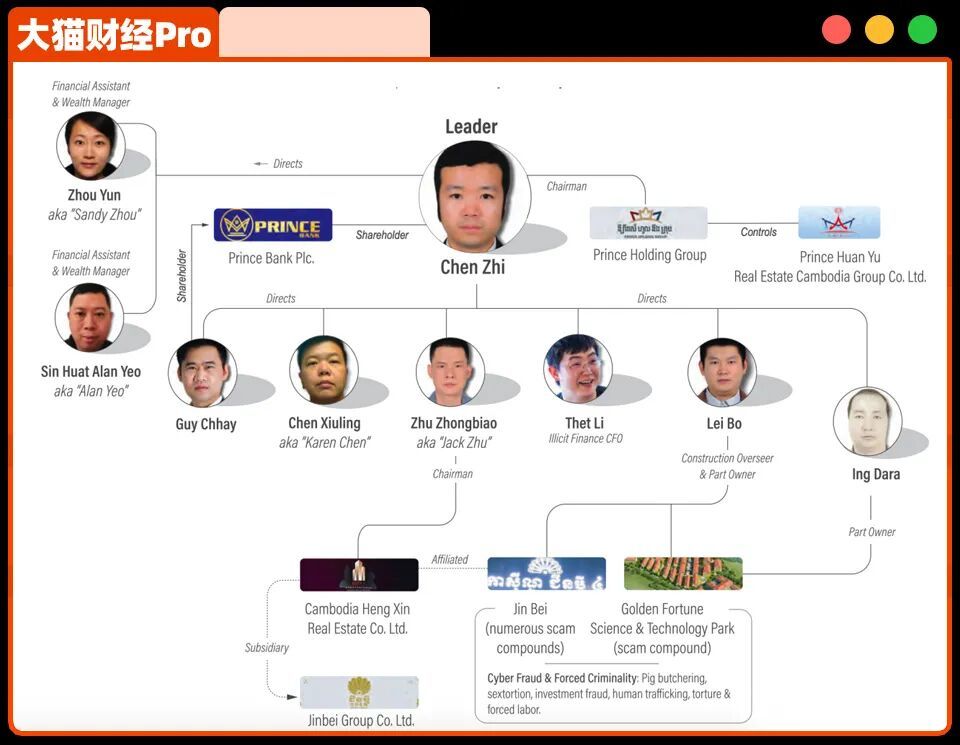Click "Financial Assistant & Wealth Manager" above Zhou Yun
Viewport: 960px width, 745px height.
(91, 94)
